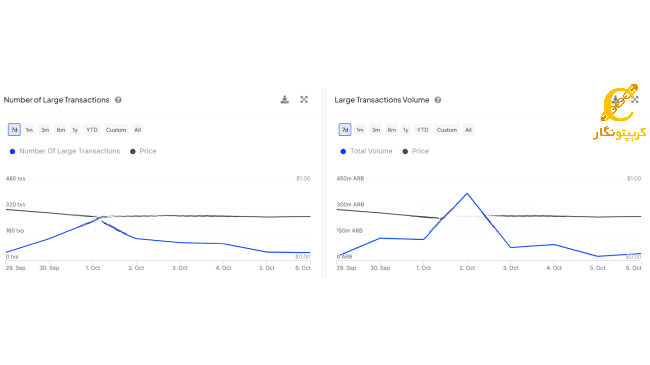This screenshot has height=365, width=650.
Task: Select 7d range in Number of Large Transactions
Action: point(14,130)
